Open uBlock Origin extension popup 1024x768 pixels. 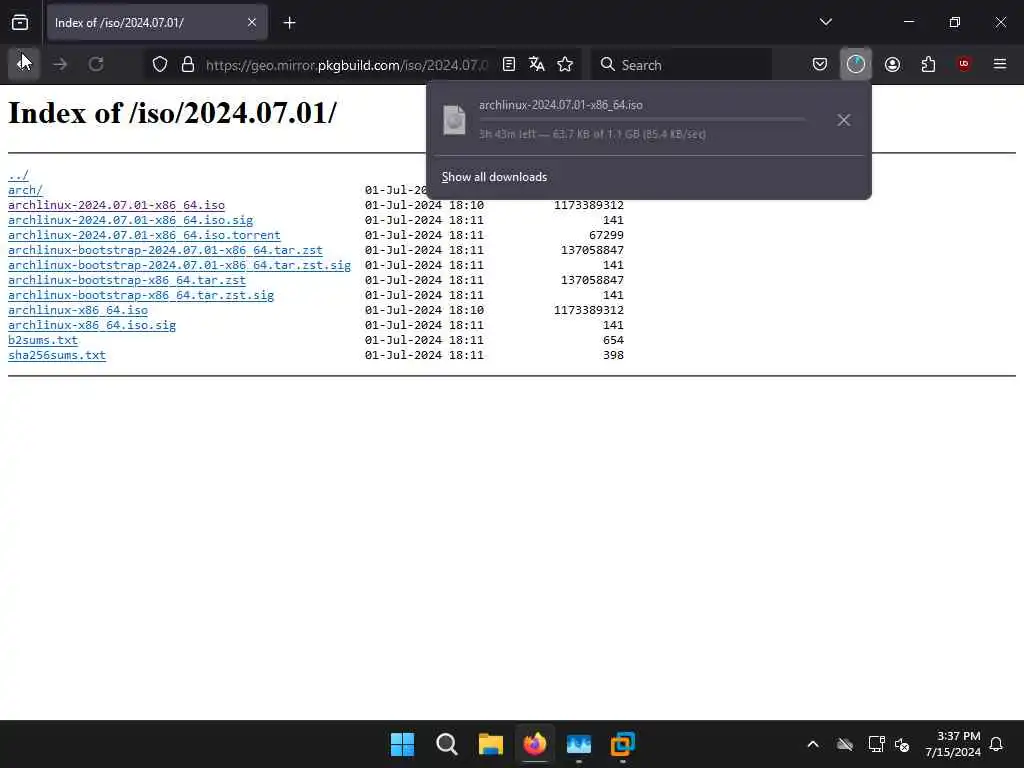964,64
